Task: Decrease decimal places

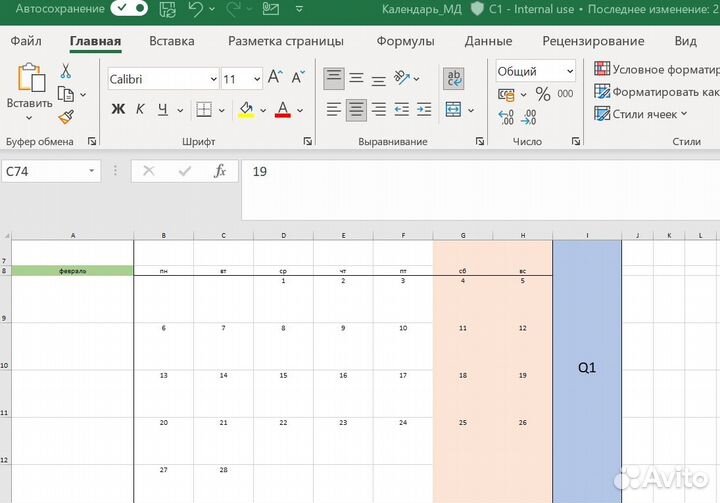Action: point(529,117)
